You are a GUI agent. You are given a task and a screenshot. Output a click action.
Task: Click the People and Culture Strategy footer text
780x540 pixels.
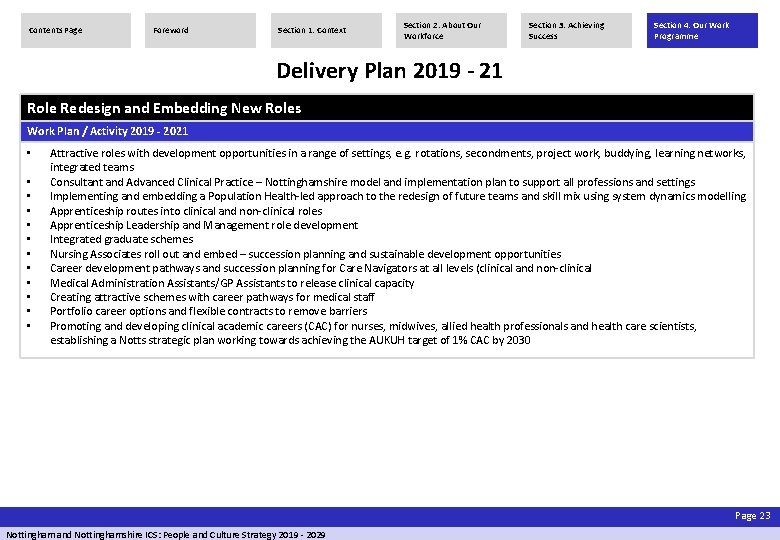(166, 535)
